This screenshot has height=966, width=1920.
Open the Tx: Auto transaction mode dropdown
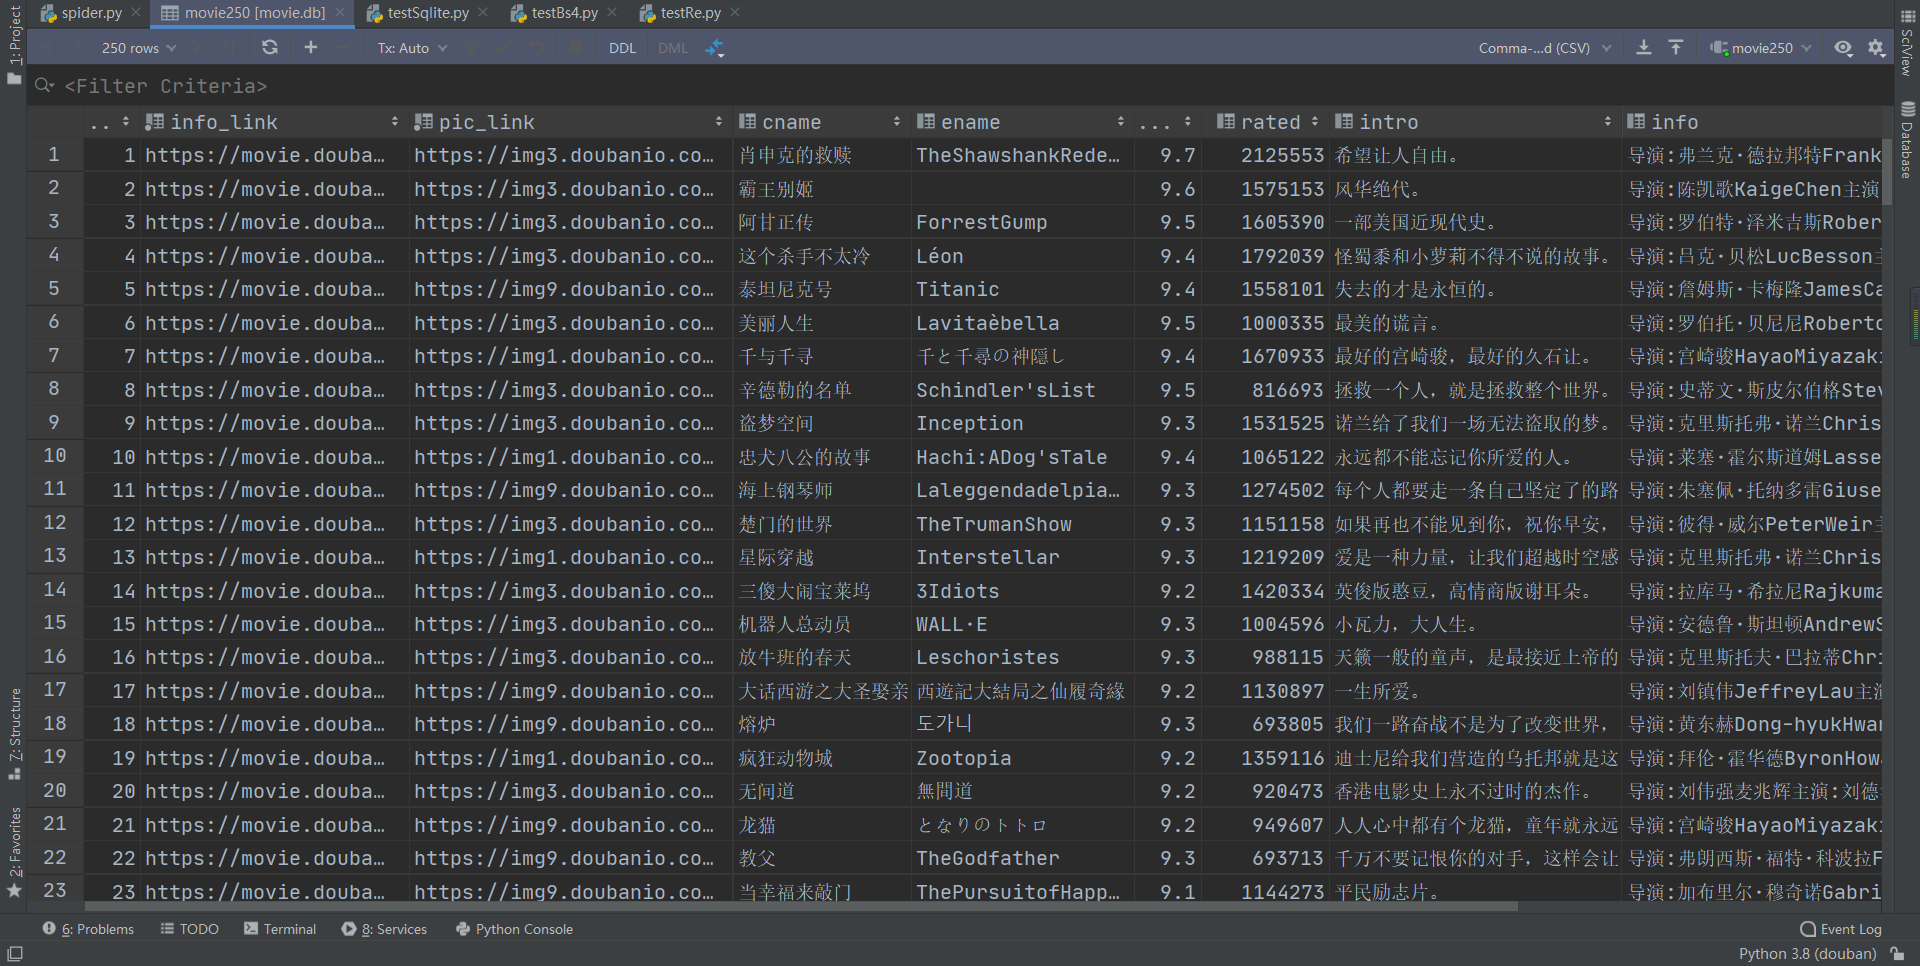click(x=412, y=47)
